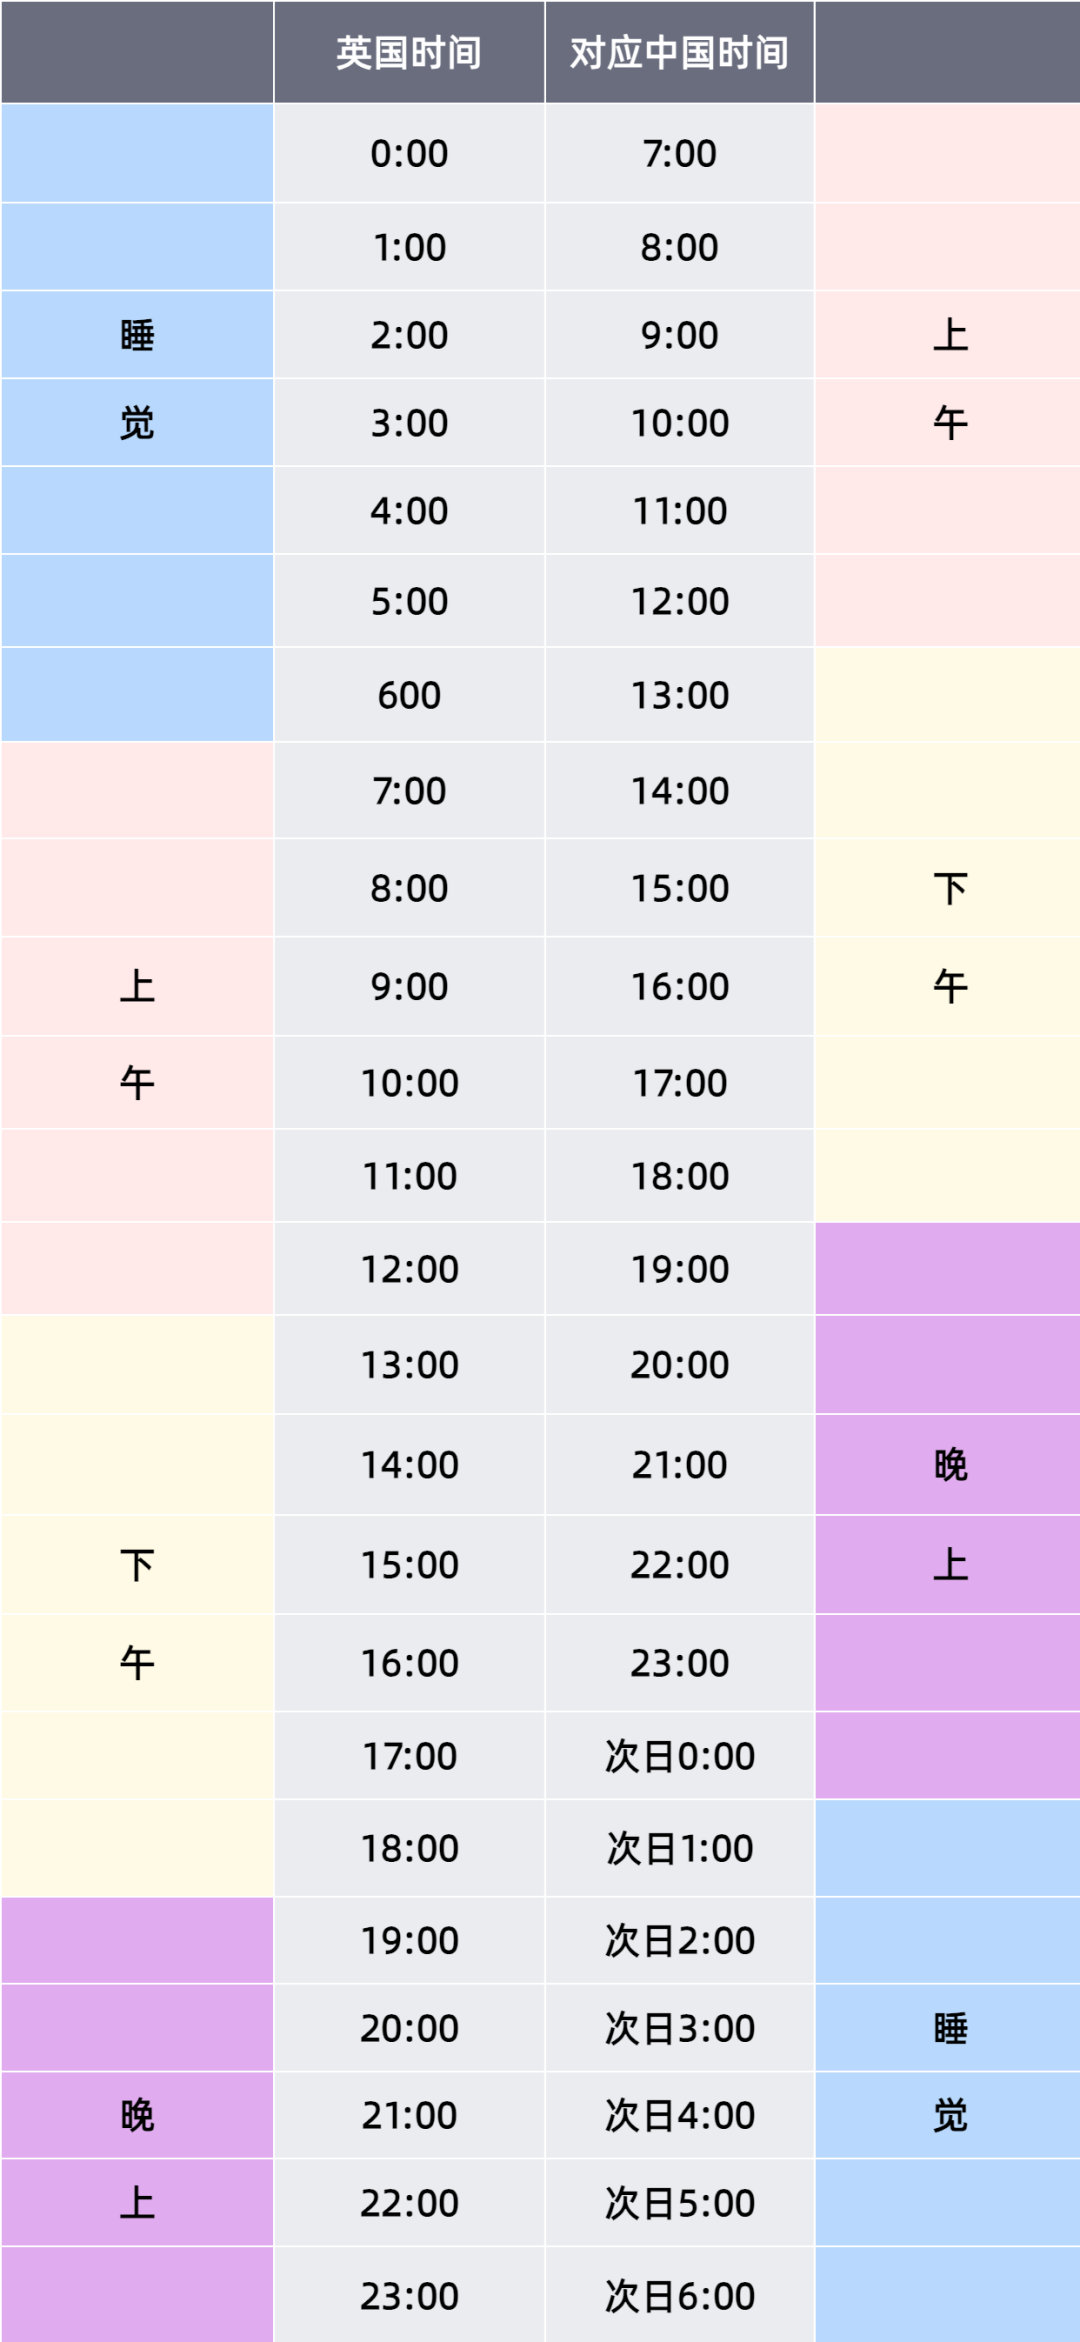The height and width of the screenshot is (2342, 1080).
Task: Click the 下 label in the left column
Action: pyautogui.click(x=137, y=1565)
